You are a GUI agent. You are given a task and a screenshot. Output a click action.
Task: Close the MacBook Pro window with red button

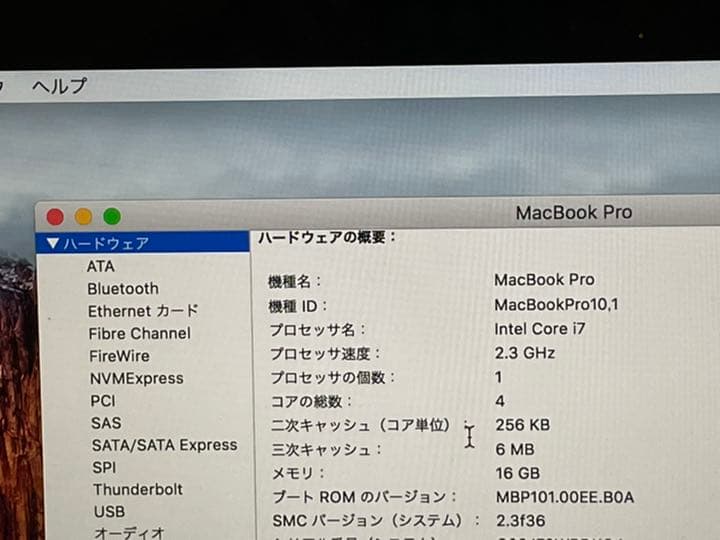pyautogui.click(x=55, y=217)
